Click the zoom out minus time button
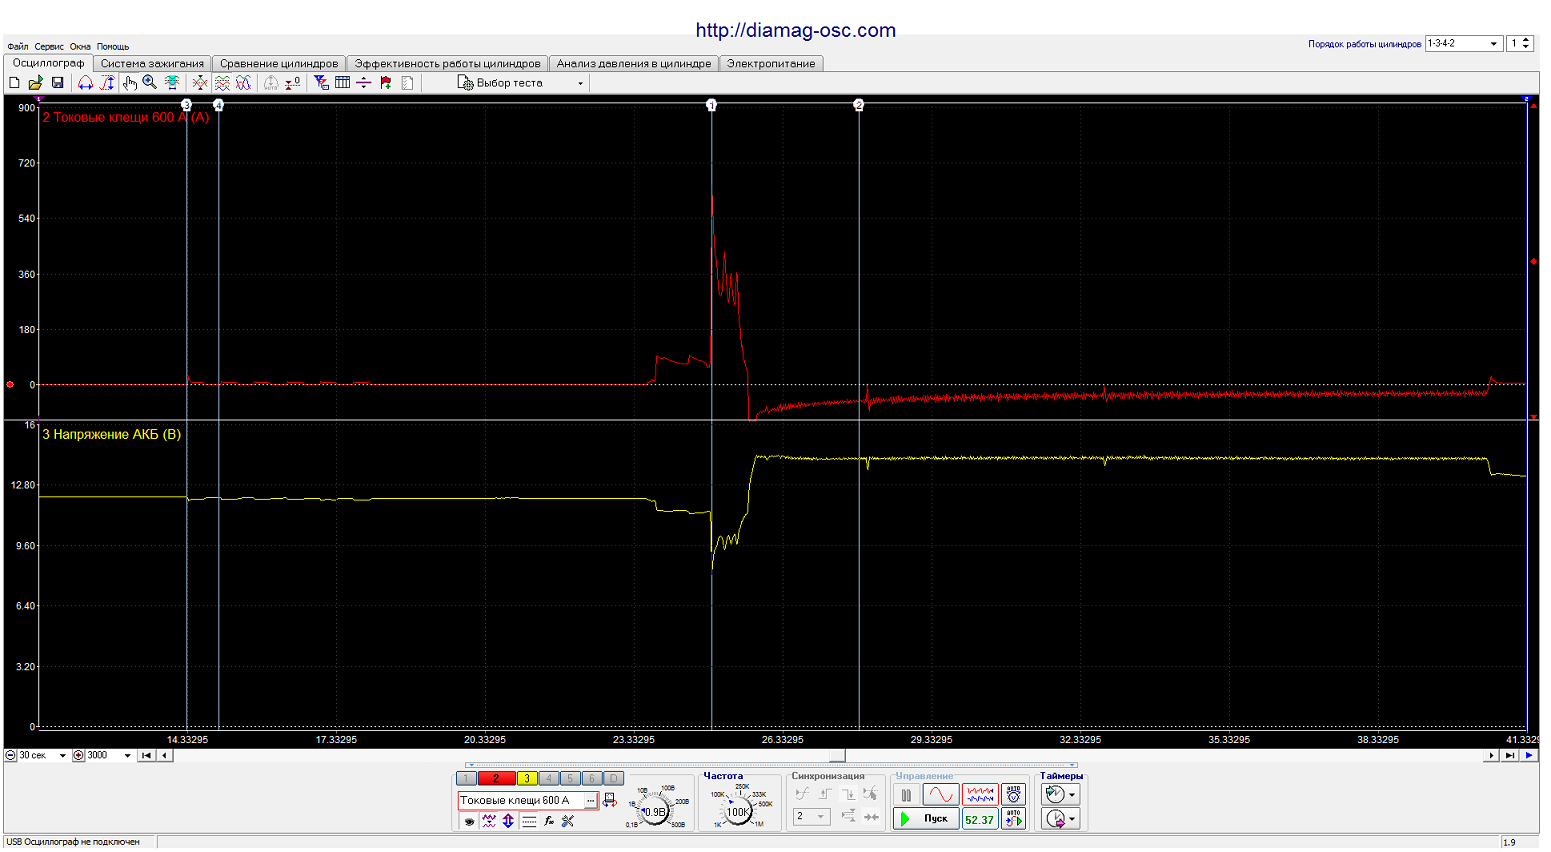 [11, 756]
